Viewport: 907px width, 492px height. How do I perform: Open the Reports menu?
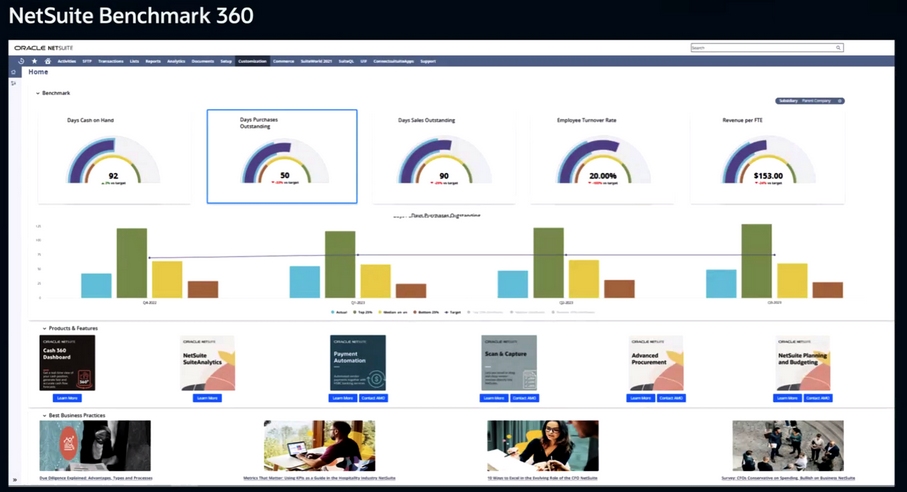click(x=153, y=61)
